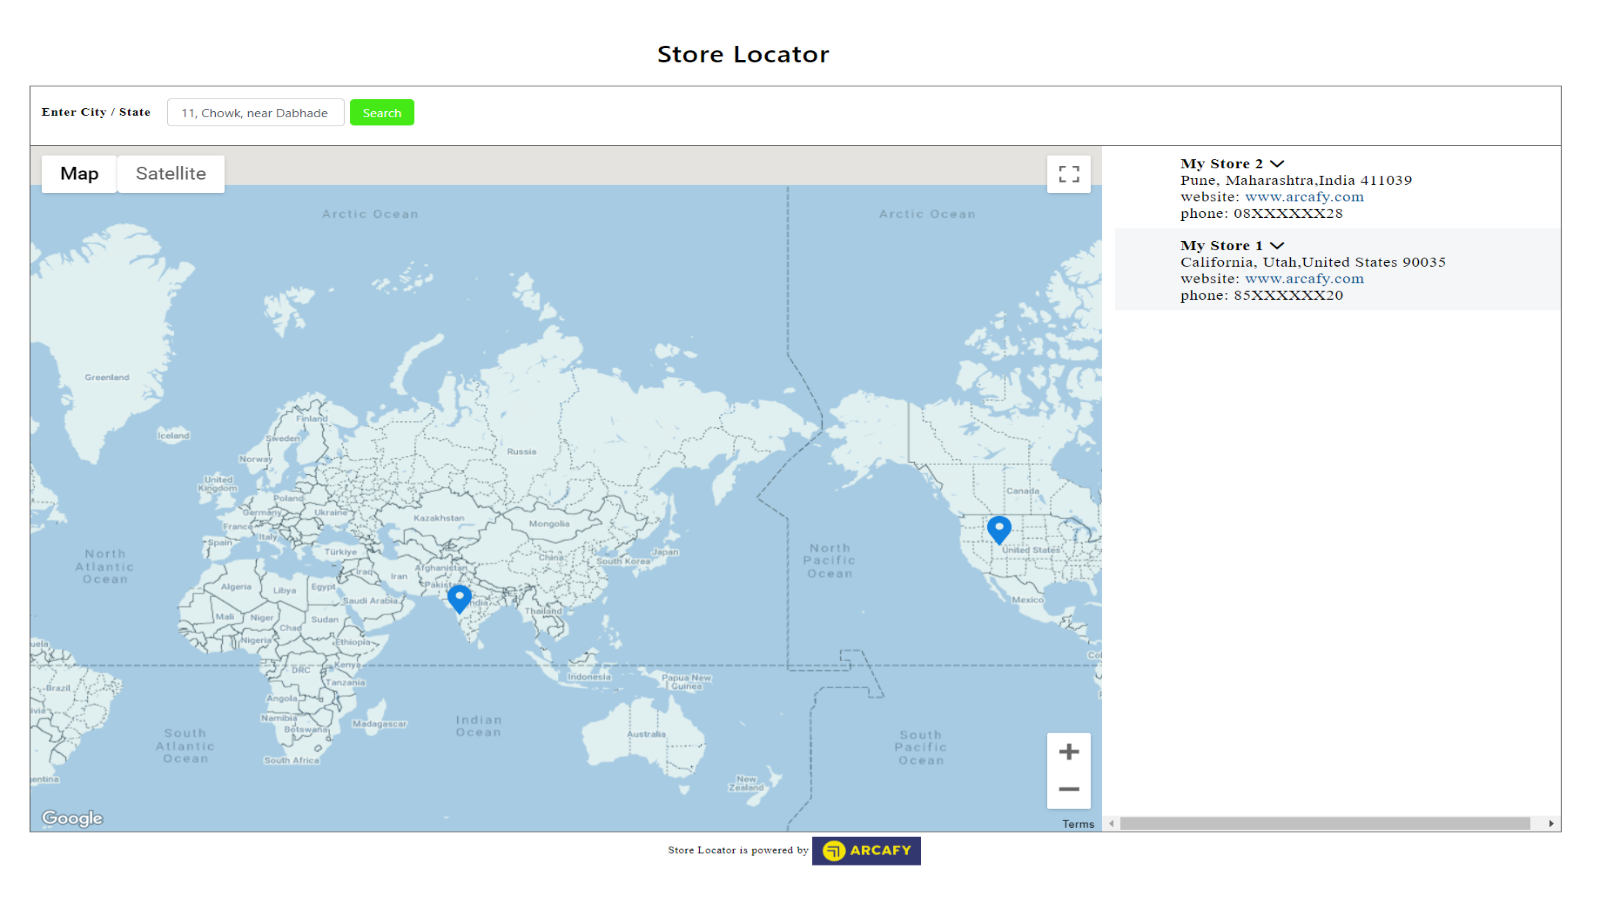The width and height of the screenshot is (1600, 900).
Task: Enter fullscreen mode on the map
Action: tap(1069, 173)
